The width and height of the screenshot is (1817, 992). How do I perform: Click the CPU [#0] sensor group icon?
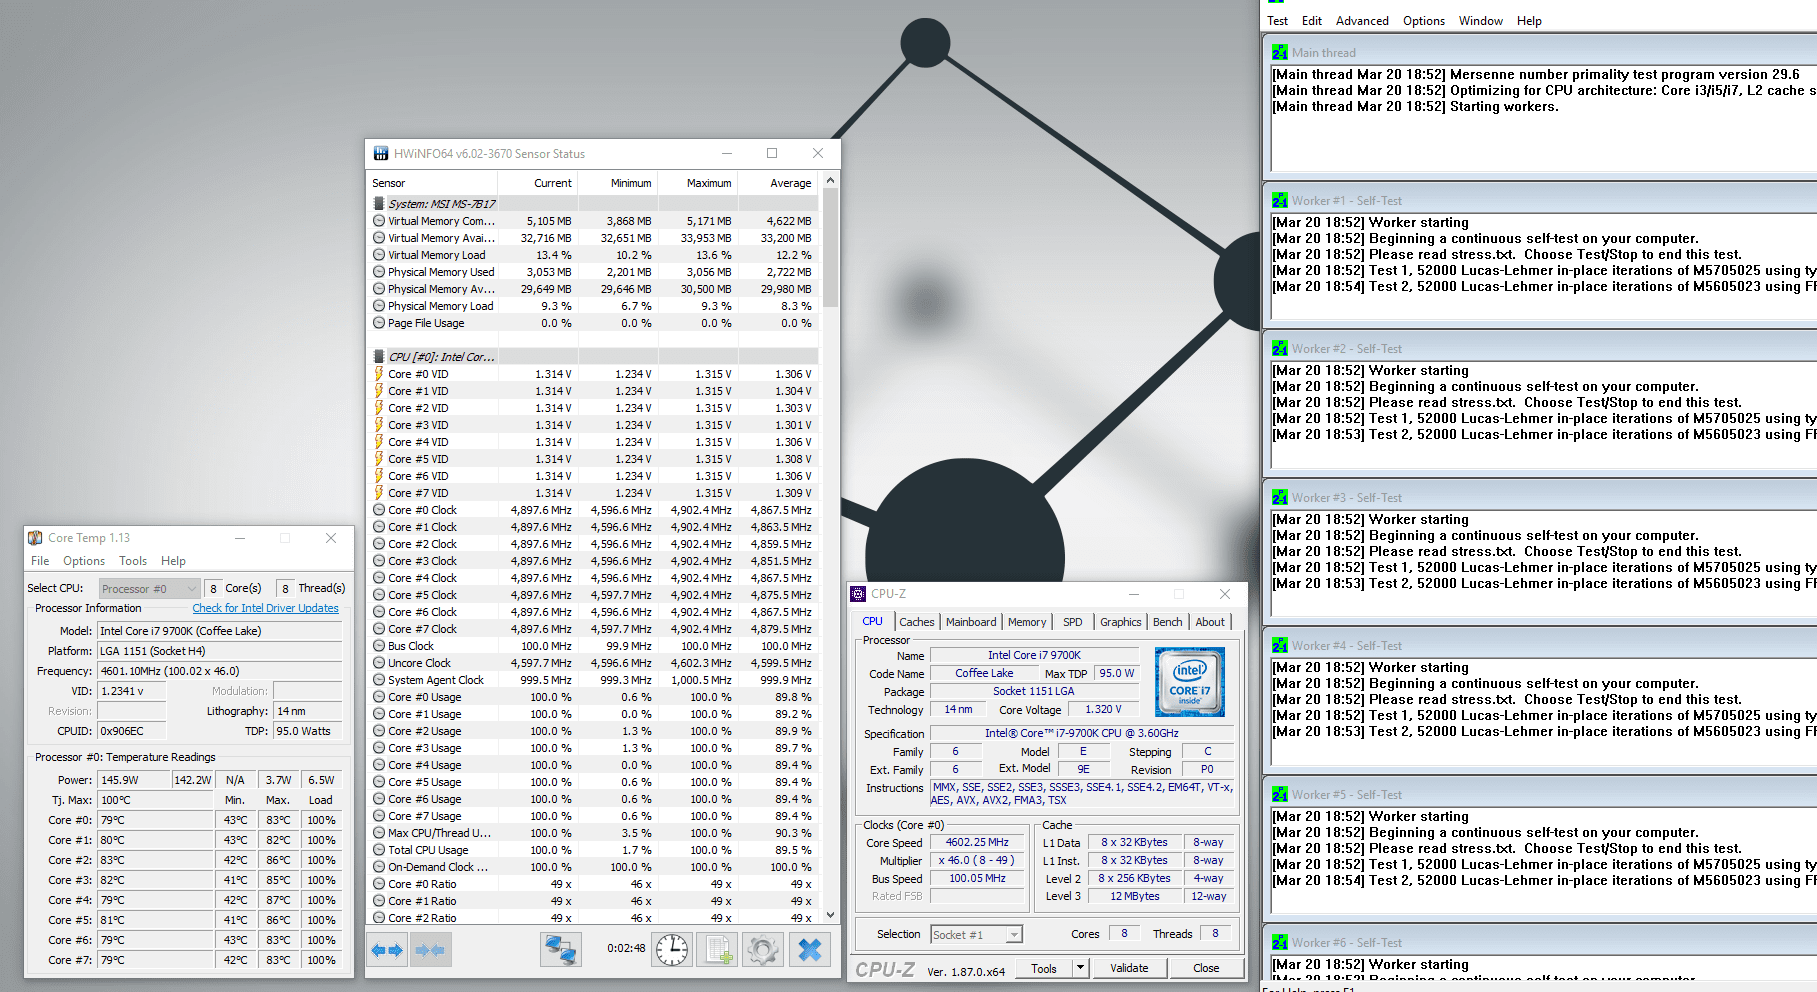coord(379,357)
